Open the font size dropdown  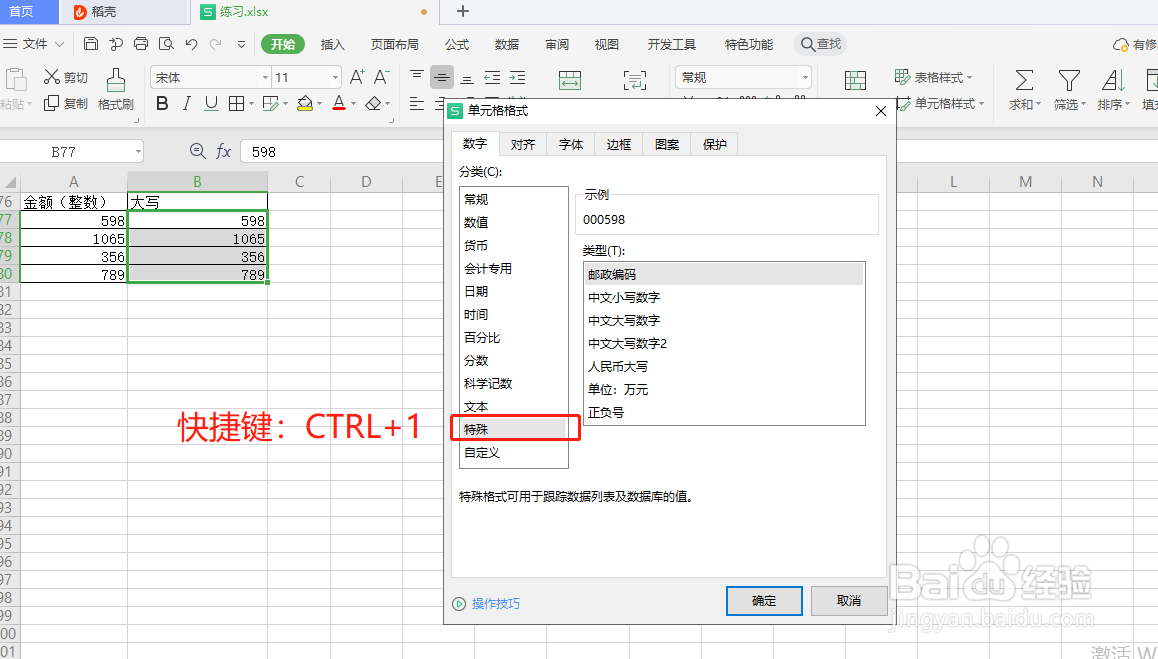pos(333,77)
